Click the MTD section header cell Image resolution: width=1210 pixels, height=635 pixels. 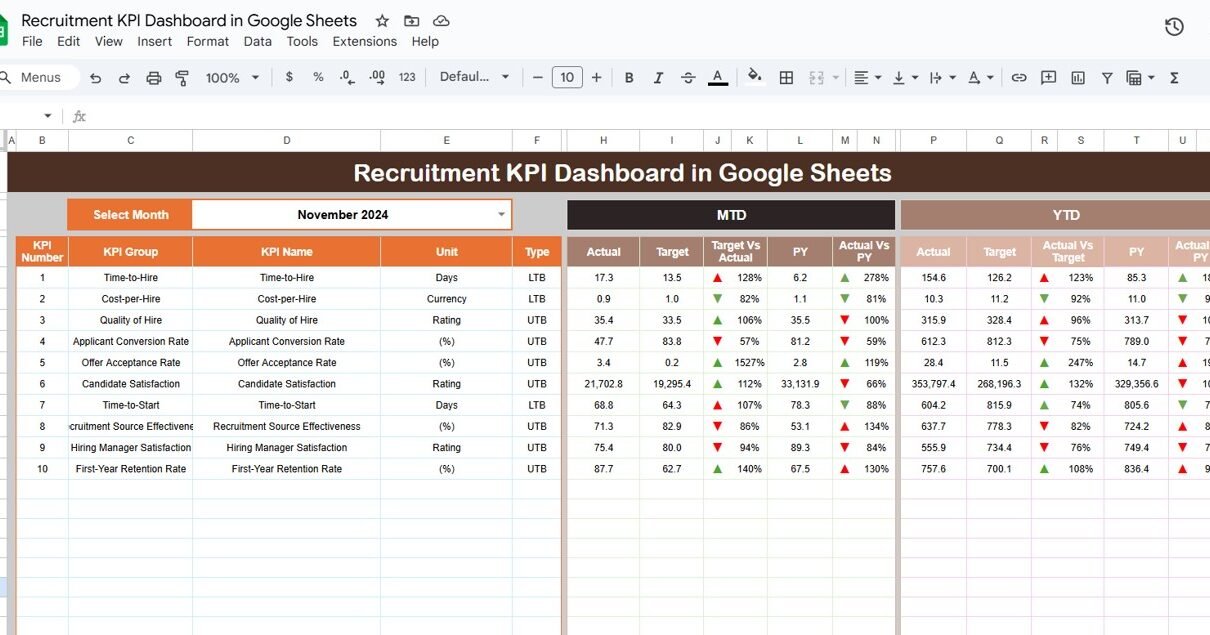(x=731, y=215)
